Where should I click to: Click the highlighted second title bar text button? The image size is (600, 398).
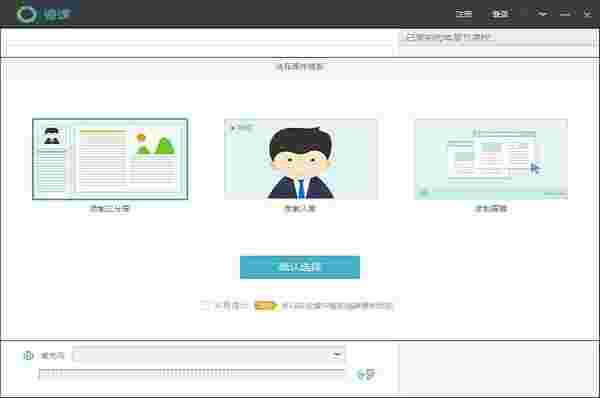[x=500, y=14]
